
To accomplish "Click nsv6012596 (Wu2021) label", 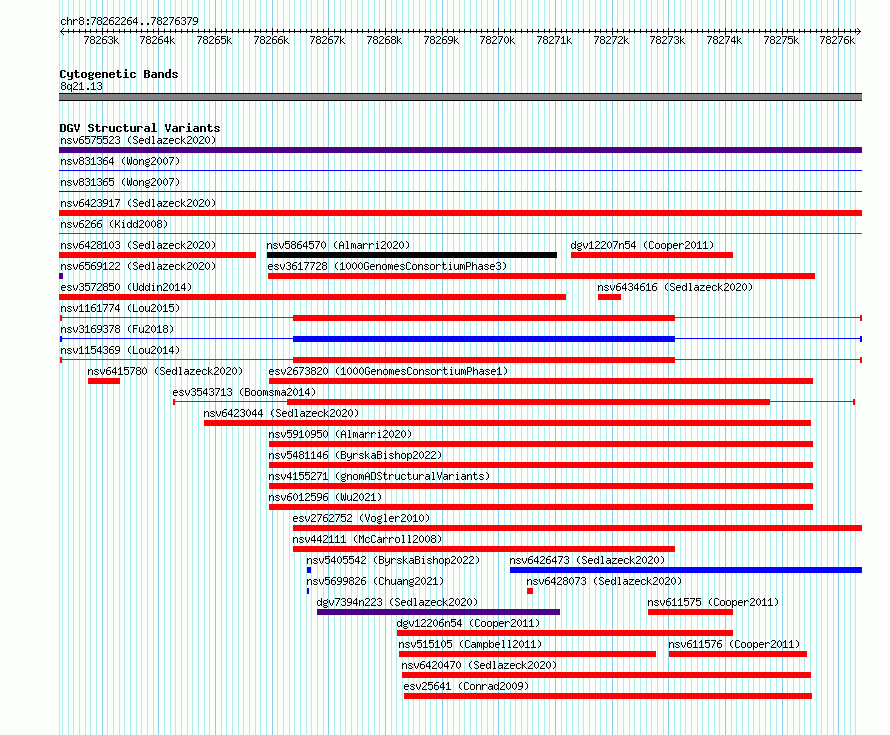I will (325, 497).
